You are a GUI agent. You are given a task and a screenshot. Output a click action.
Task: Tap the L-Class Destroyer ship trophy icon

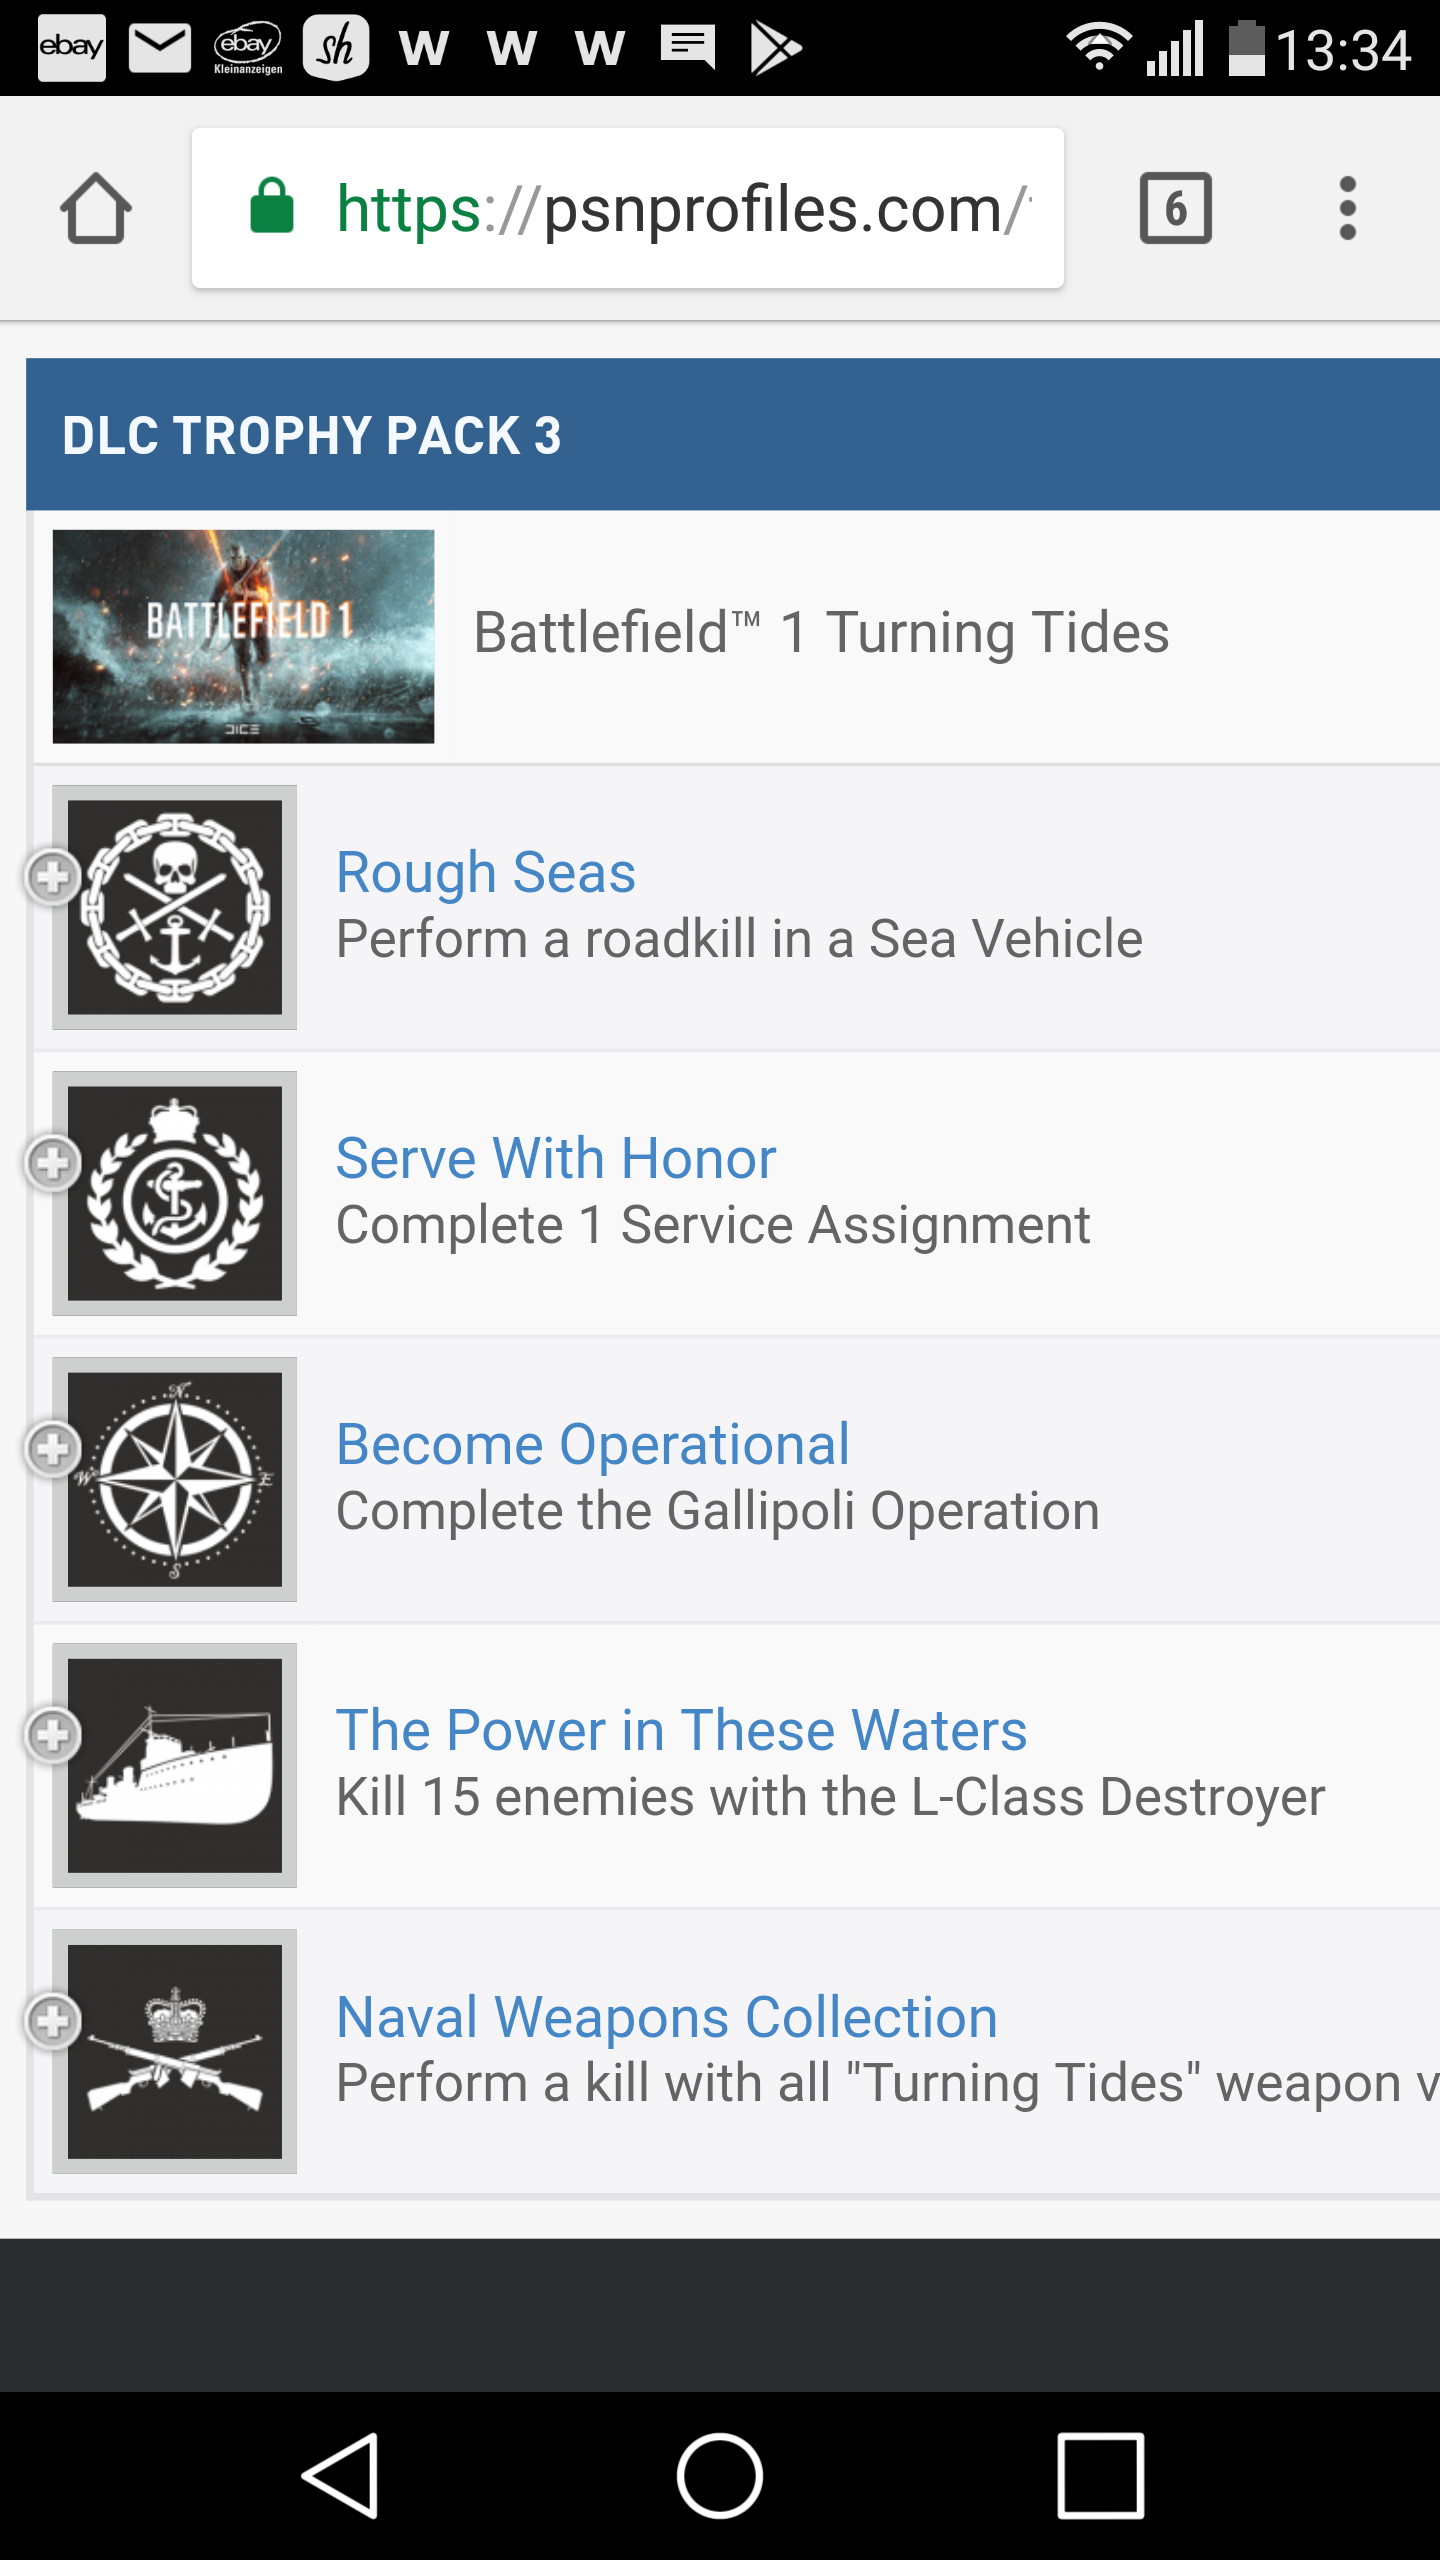point(175,1765)
